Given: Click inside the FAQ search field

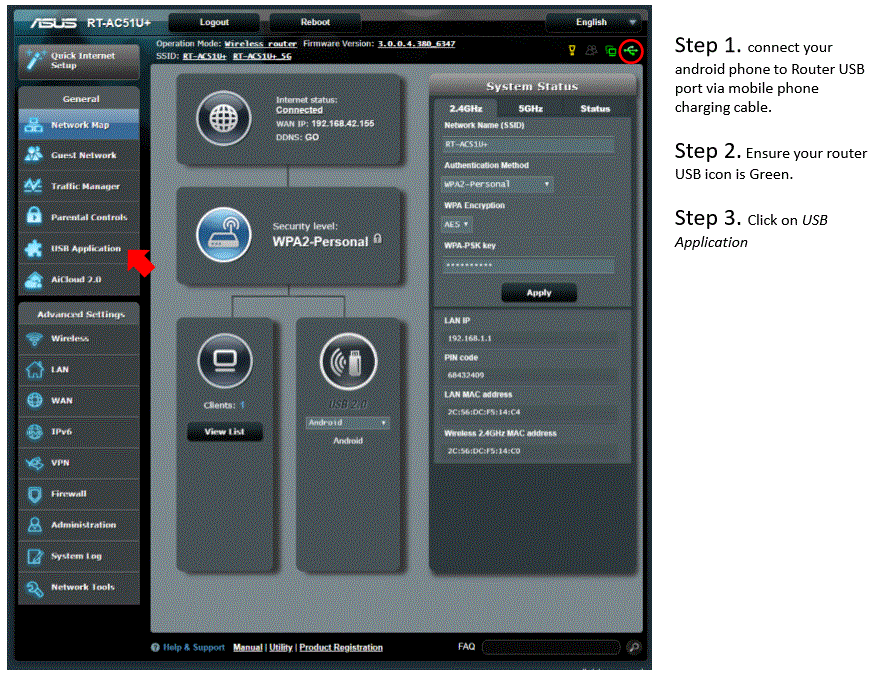Looking at the screenshot, I should coord(550,647).
